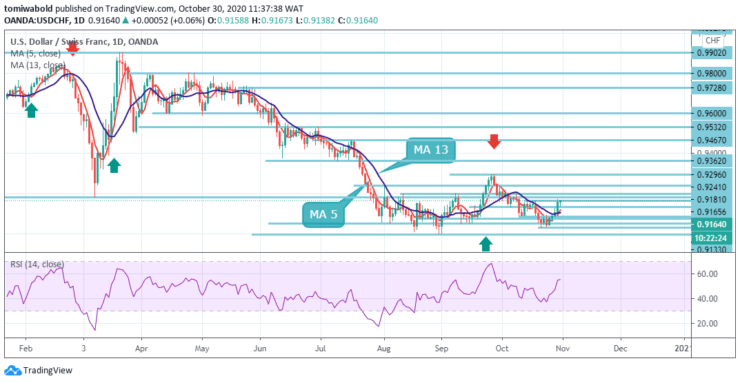This screenshot has width=740, height=383.
Task: Click the CHF currency label on price axis
Action: 712,41
